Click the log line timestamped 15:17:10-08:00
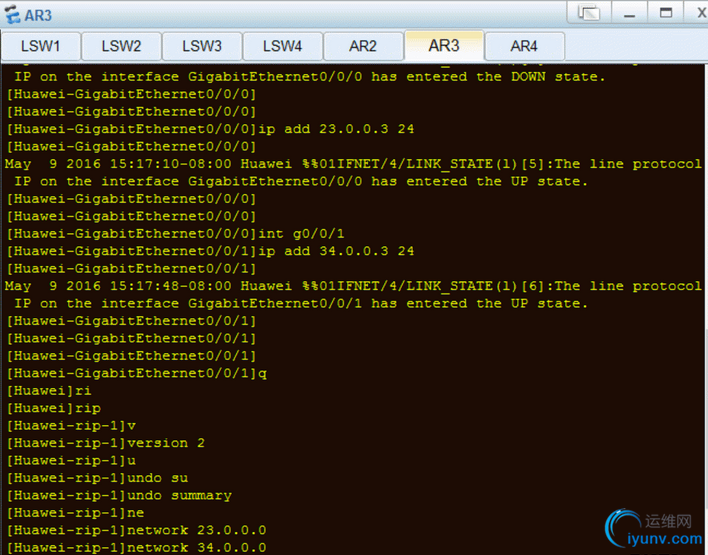 [x=353, y=164]
